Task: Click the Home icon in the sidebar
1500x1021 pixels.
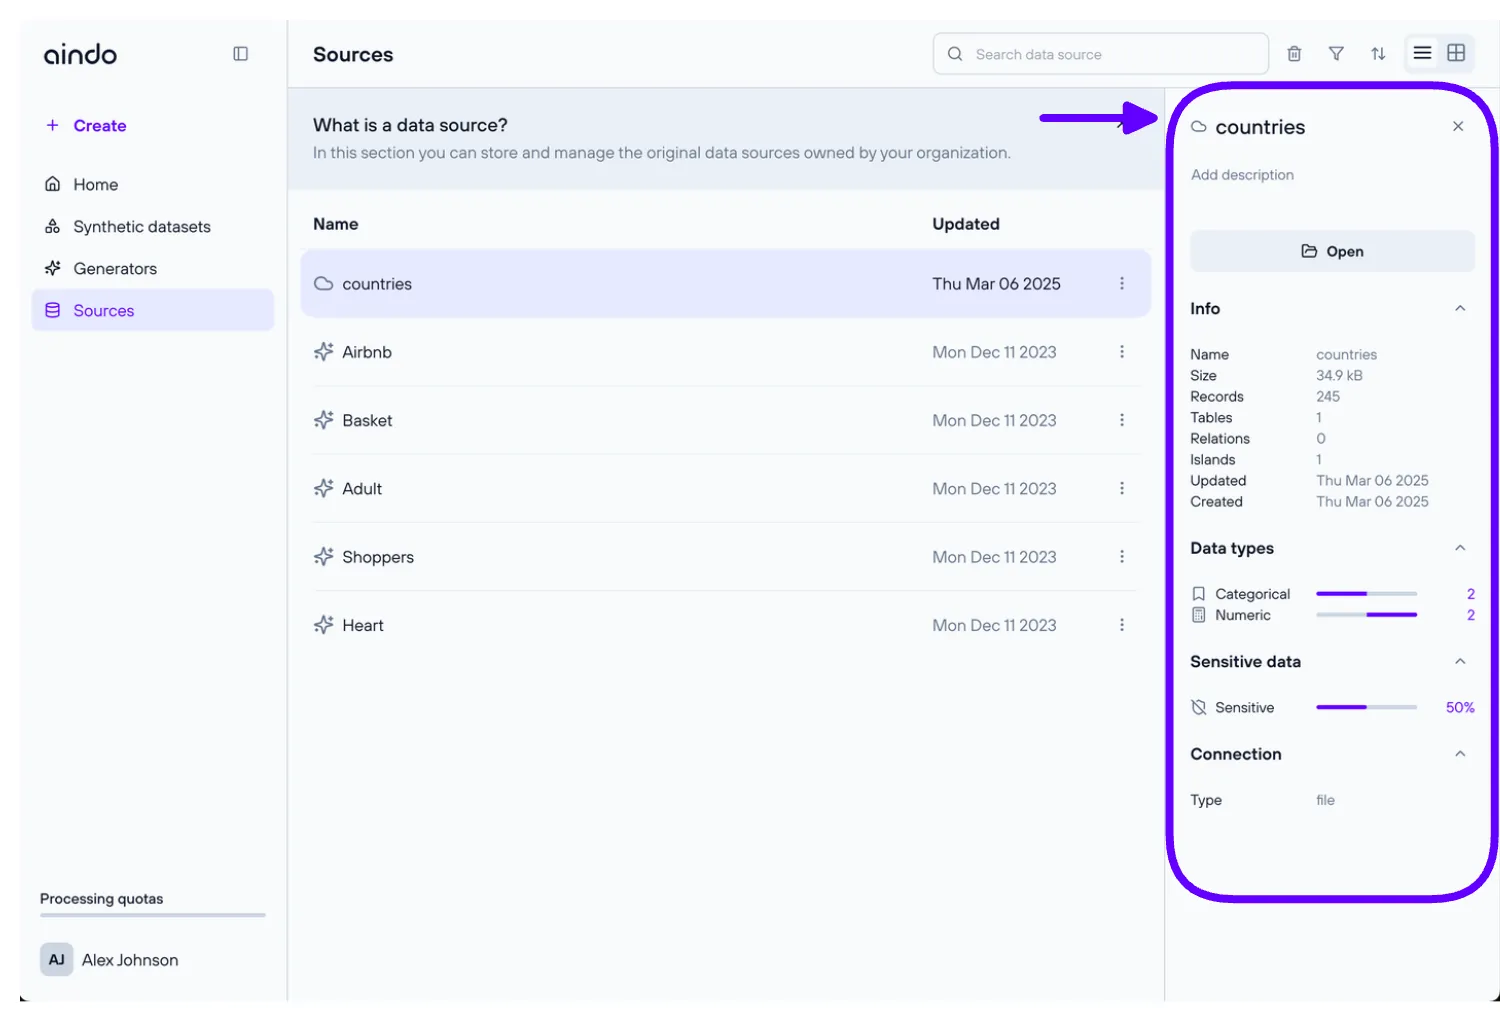Action: click(53, 184)
